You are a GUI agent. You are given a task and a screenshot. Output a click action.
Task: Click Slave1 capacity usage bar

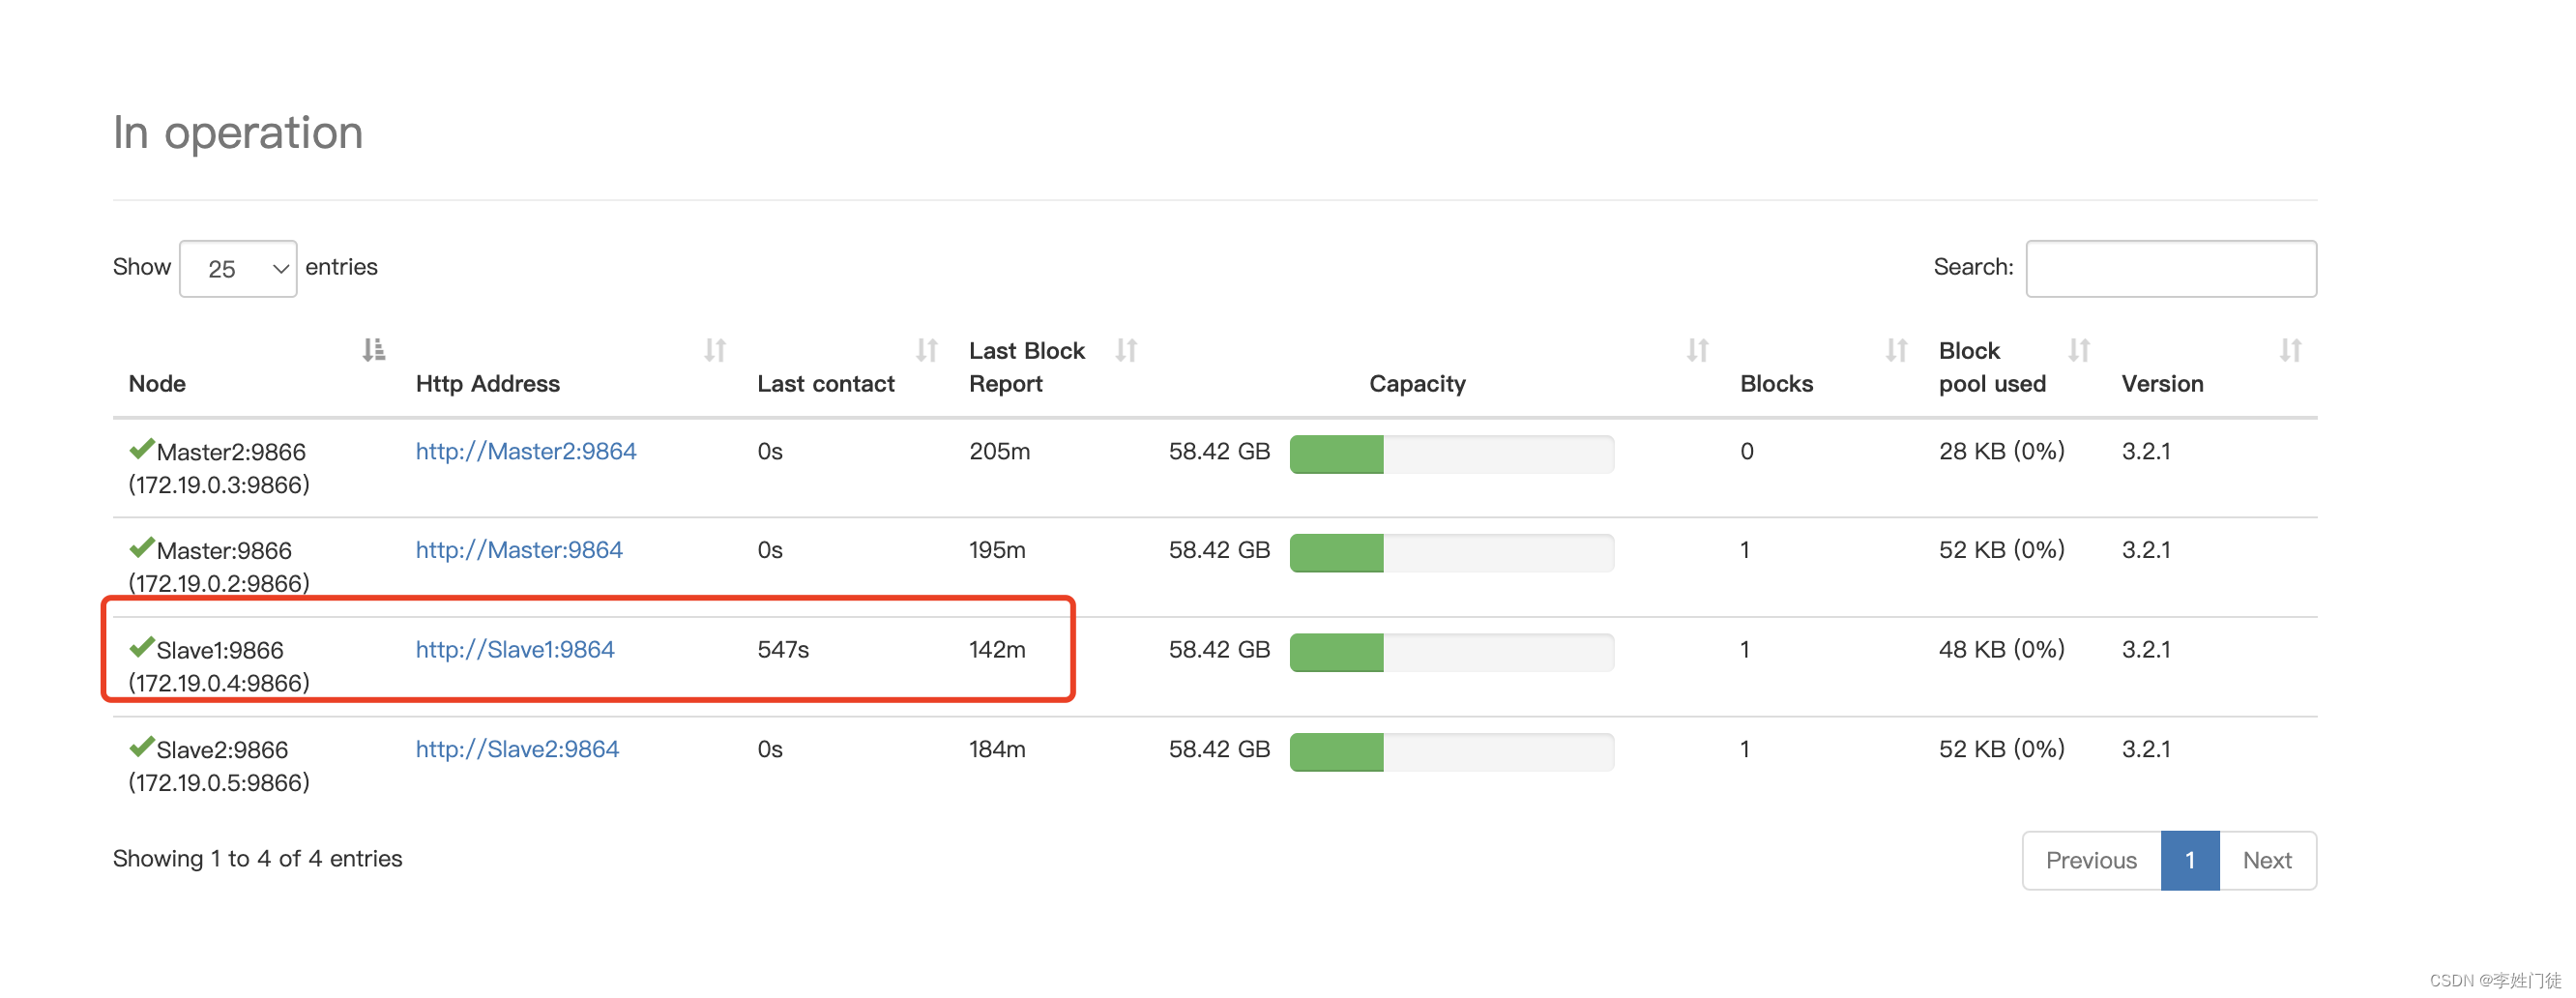coord(1452,652)
